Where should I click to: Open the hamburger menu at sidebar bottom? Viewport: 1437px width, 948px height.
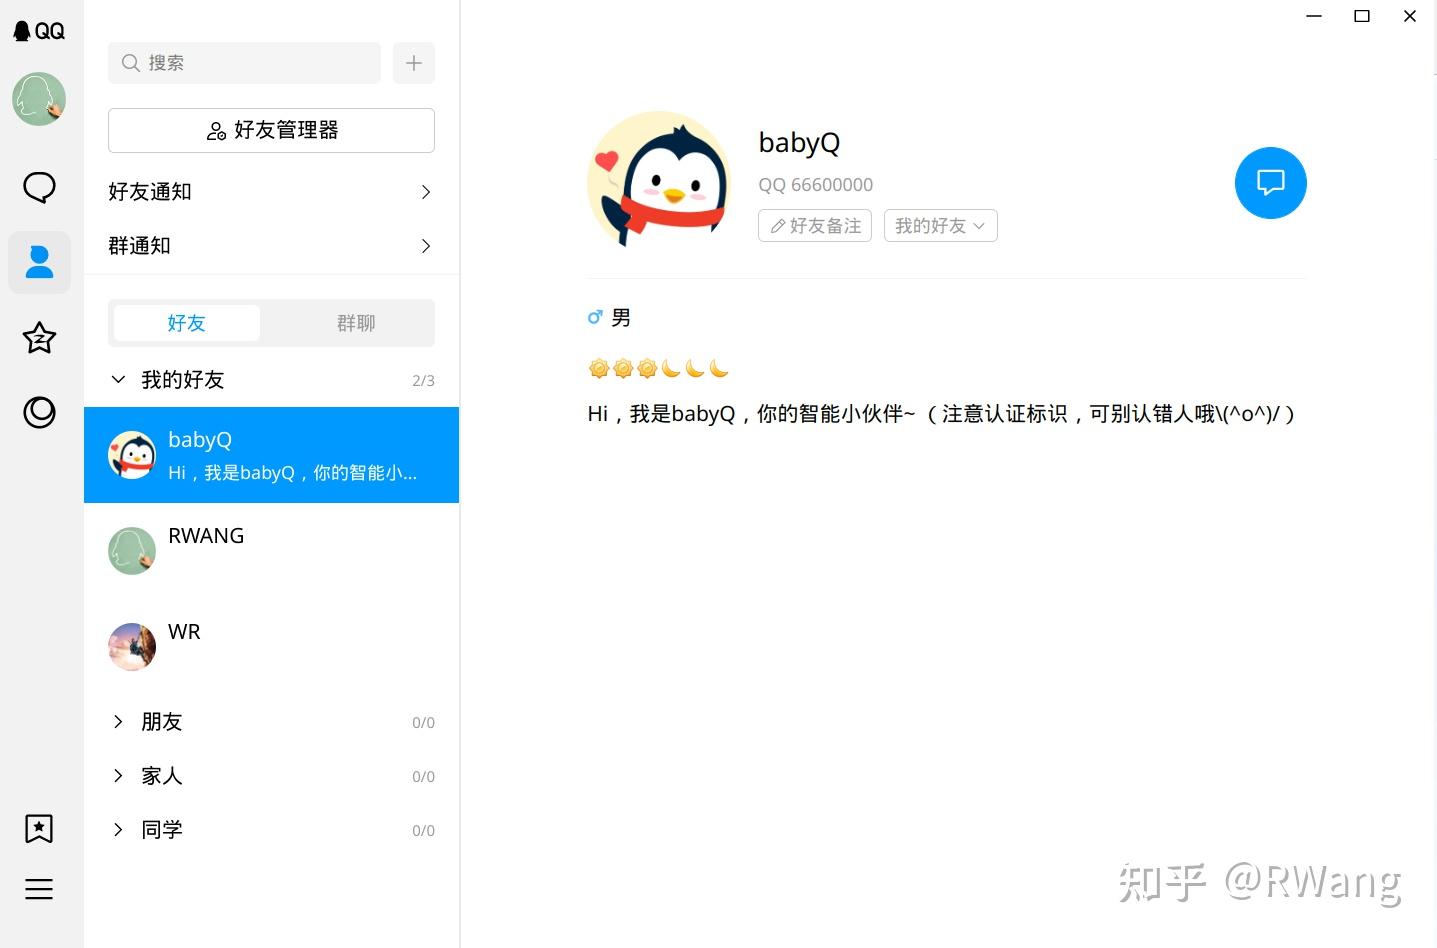tap(39, 888)
